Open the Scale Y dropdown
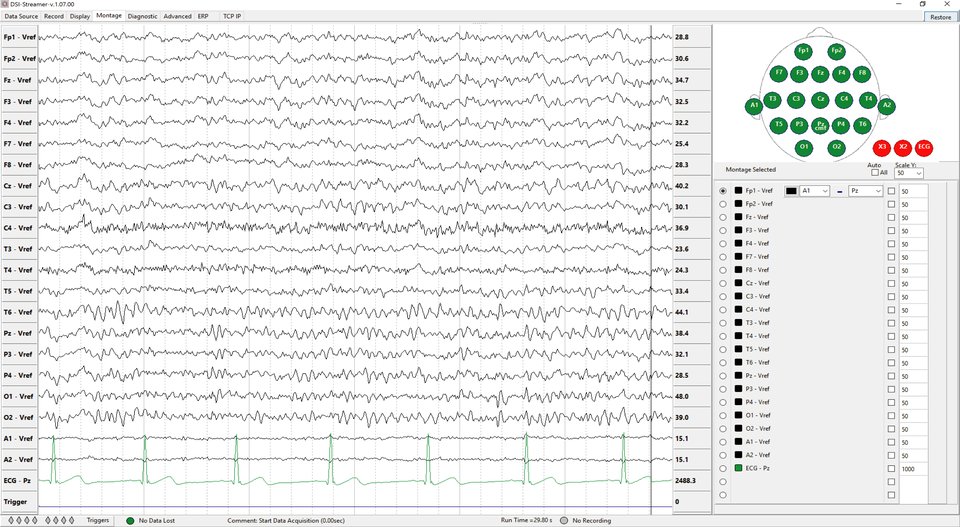 pos(909,173)
